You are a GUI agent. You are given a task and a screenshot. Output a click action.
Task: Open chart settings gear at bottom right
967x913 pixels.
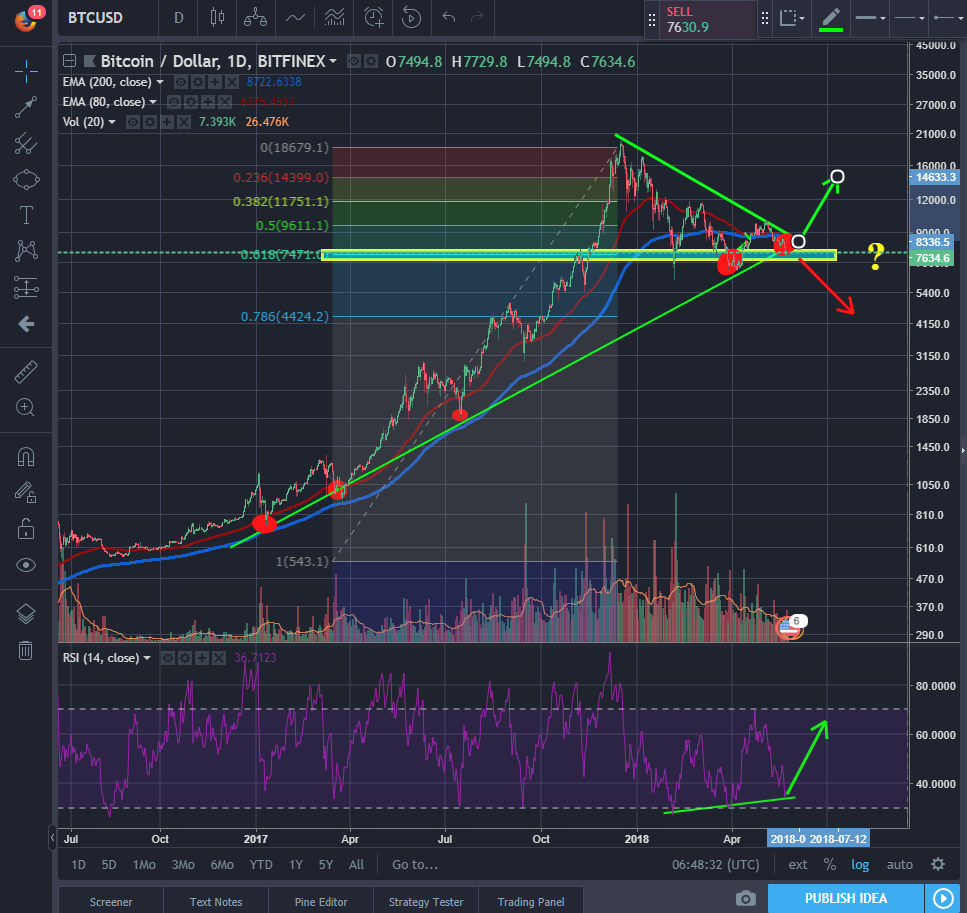[x=938, y=864]
